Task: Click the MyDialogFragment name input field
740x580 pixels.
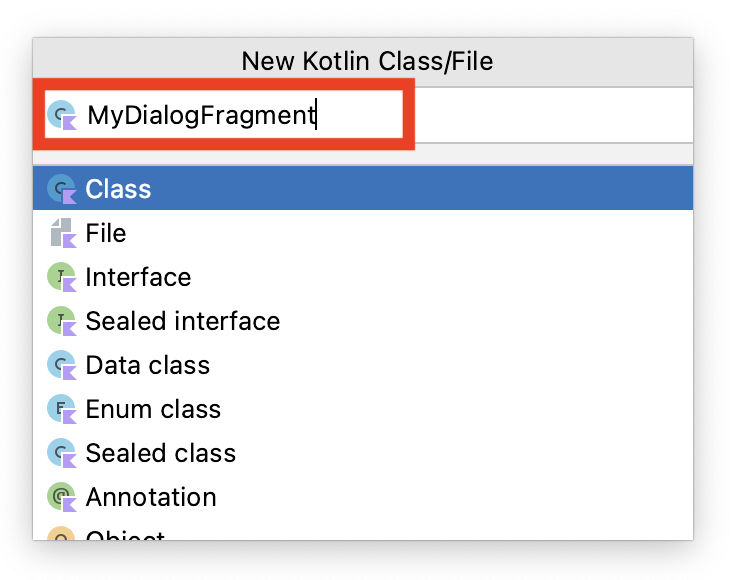Action: coord(363,115)
